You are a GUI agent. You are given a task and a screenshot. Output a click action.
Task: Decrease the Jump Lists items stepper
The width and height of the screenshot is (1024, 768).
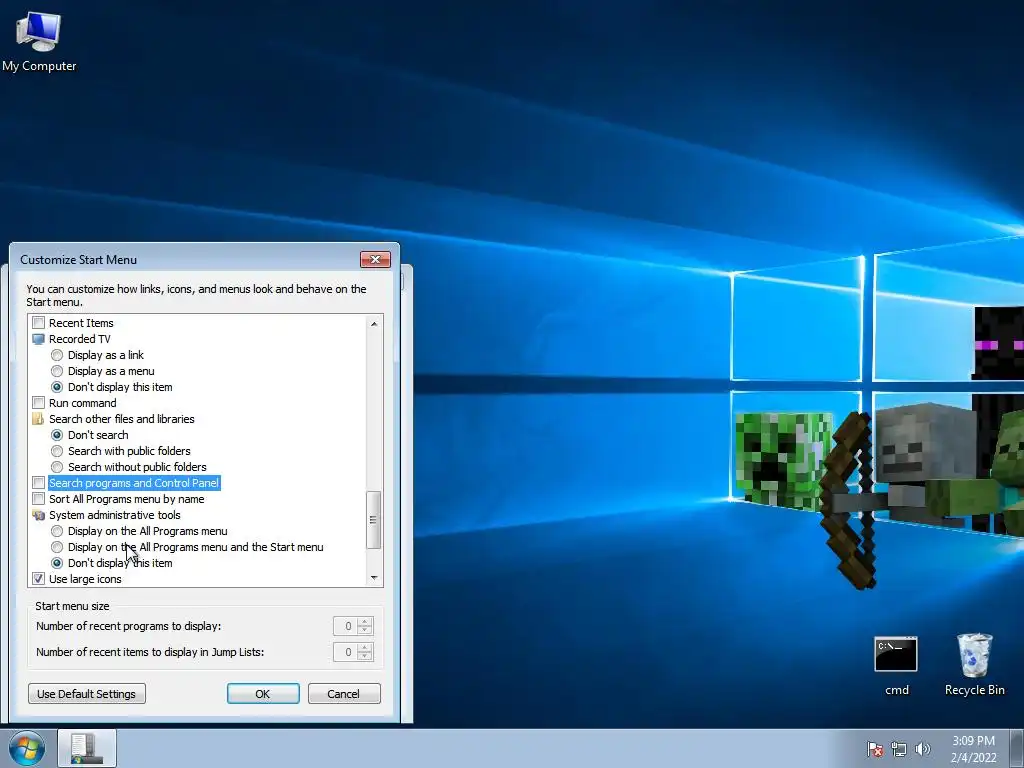click(365, 656)
